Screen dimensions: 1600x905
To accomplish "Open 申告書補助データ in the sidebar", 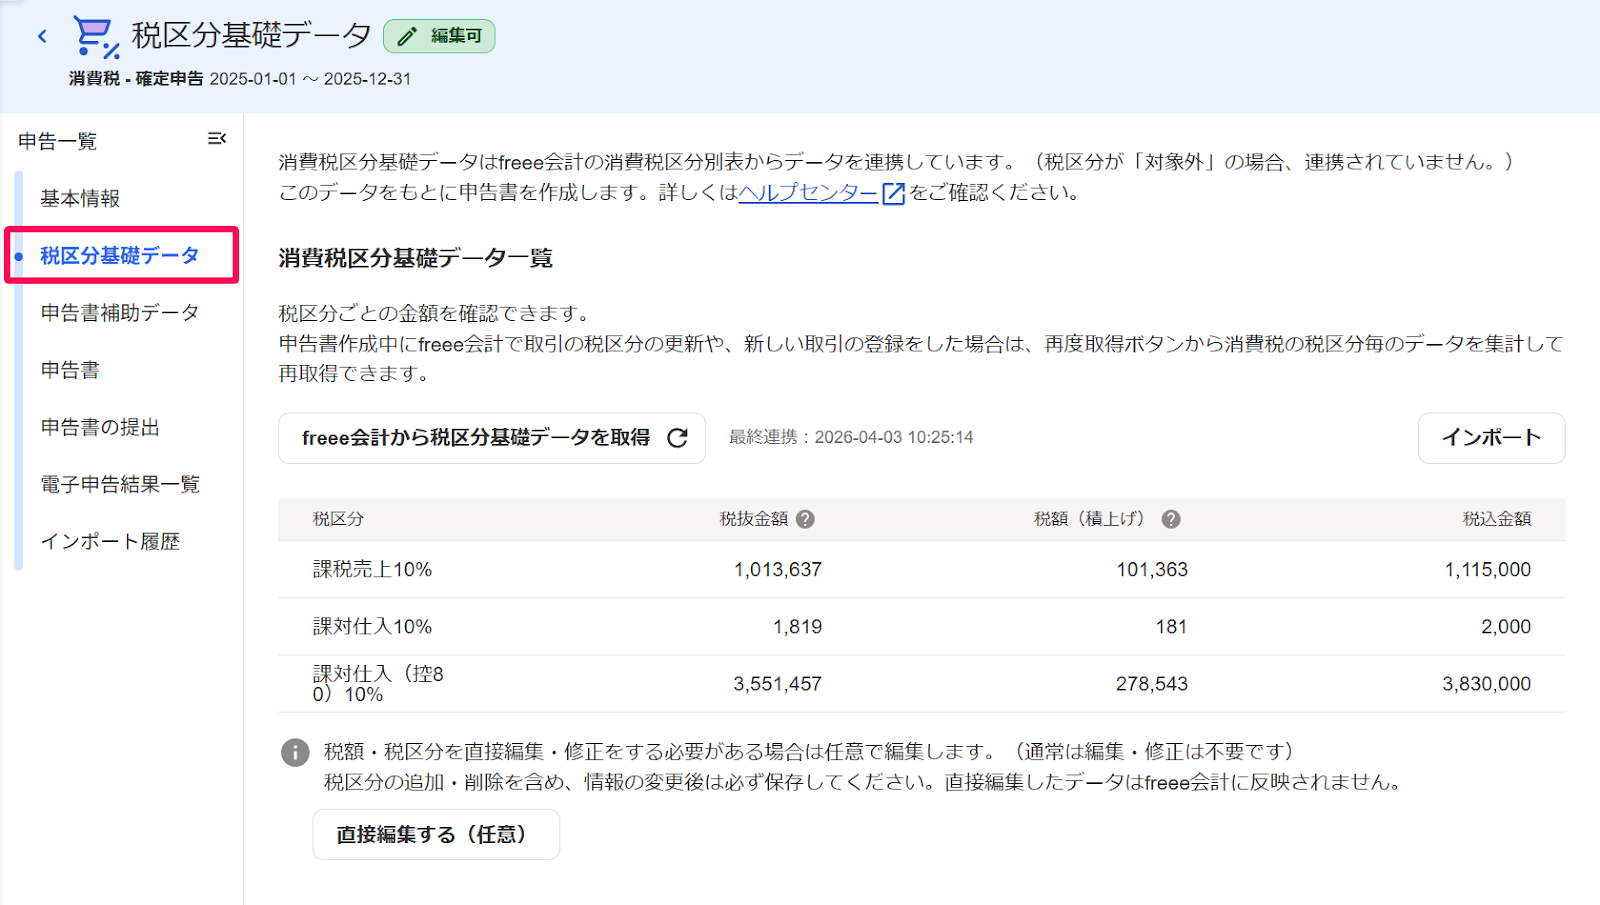I will (x=120, y=312).
